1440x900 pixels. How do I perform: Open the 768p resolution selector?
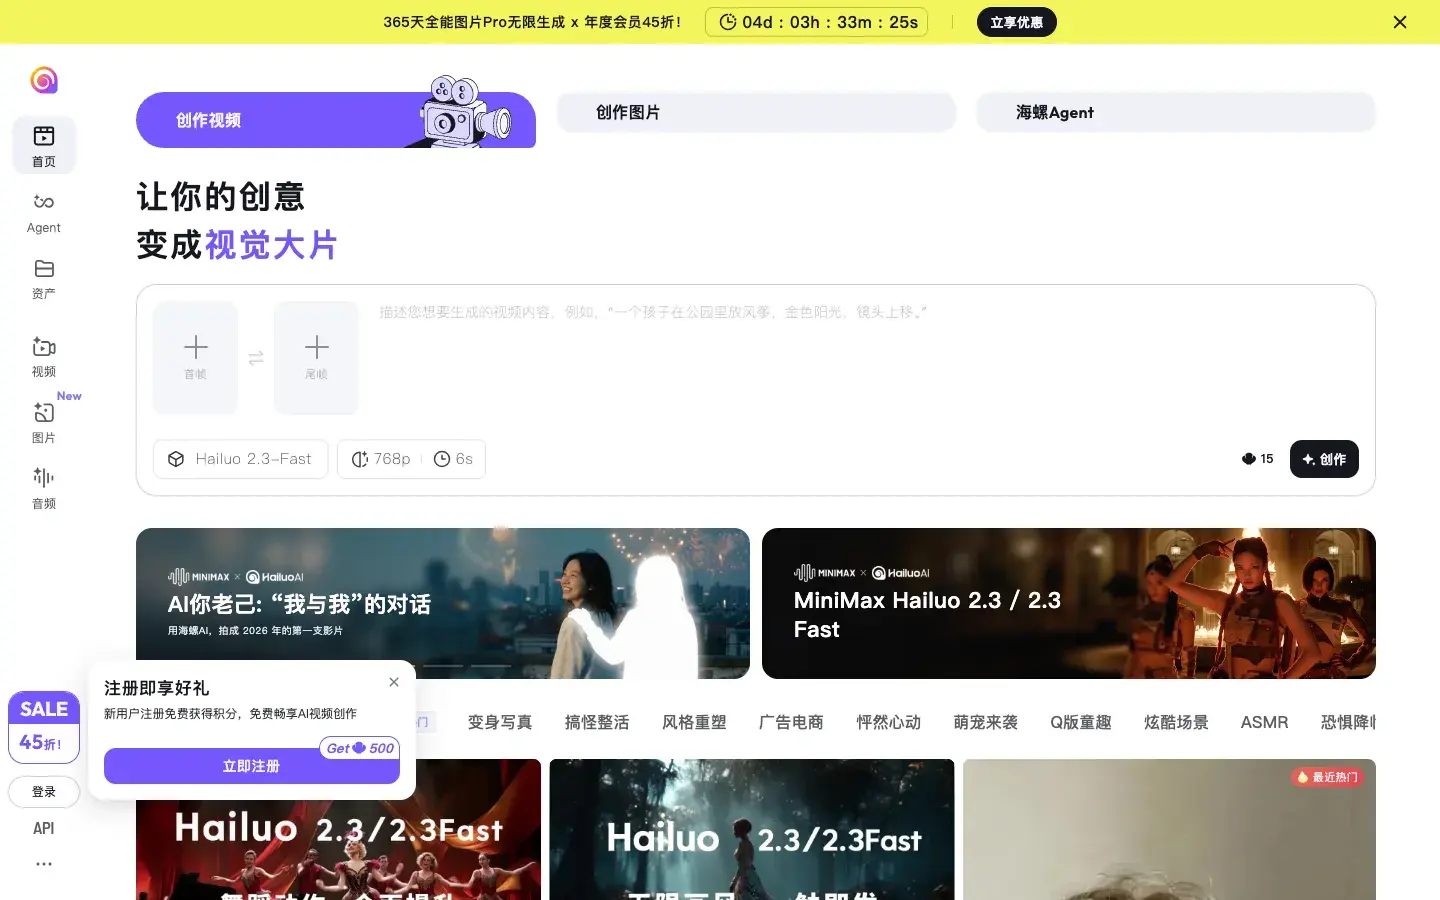point(383,459)
